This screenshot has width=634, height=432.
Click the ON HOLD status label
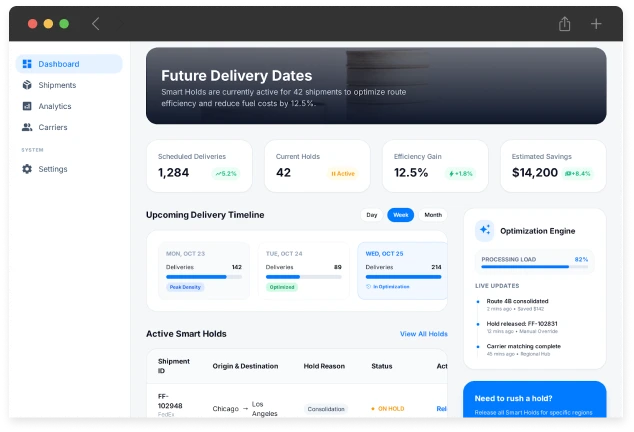pos(388,409)
